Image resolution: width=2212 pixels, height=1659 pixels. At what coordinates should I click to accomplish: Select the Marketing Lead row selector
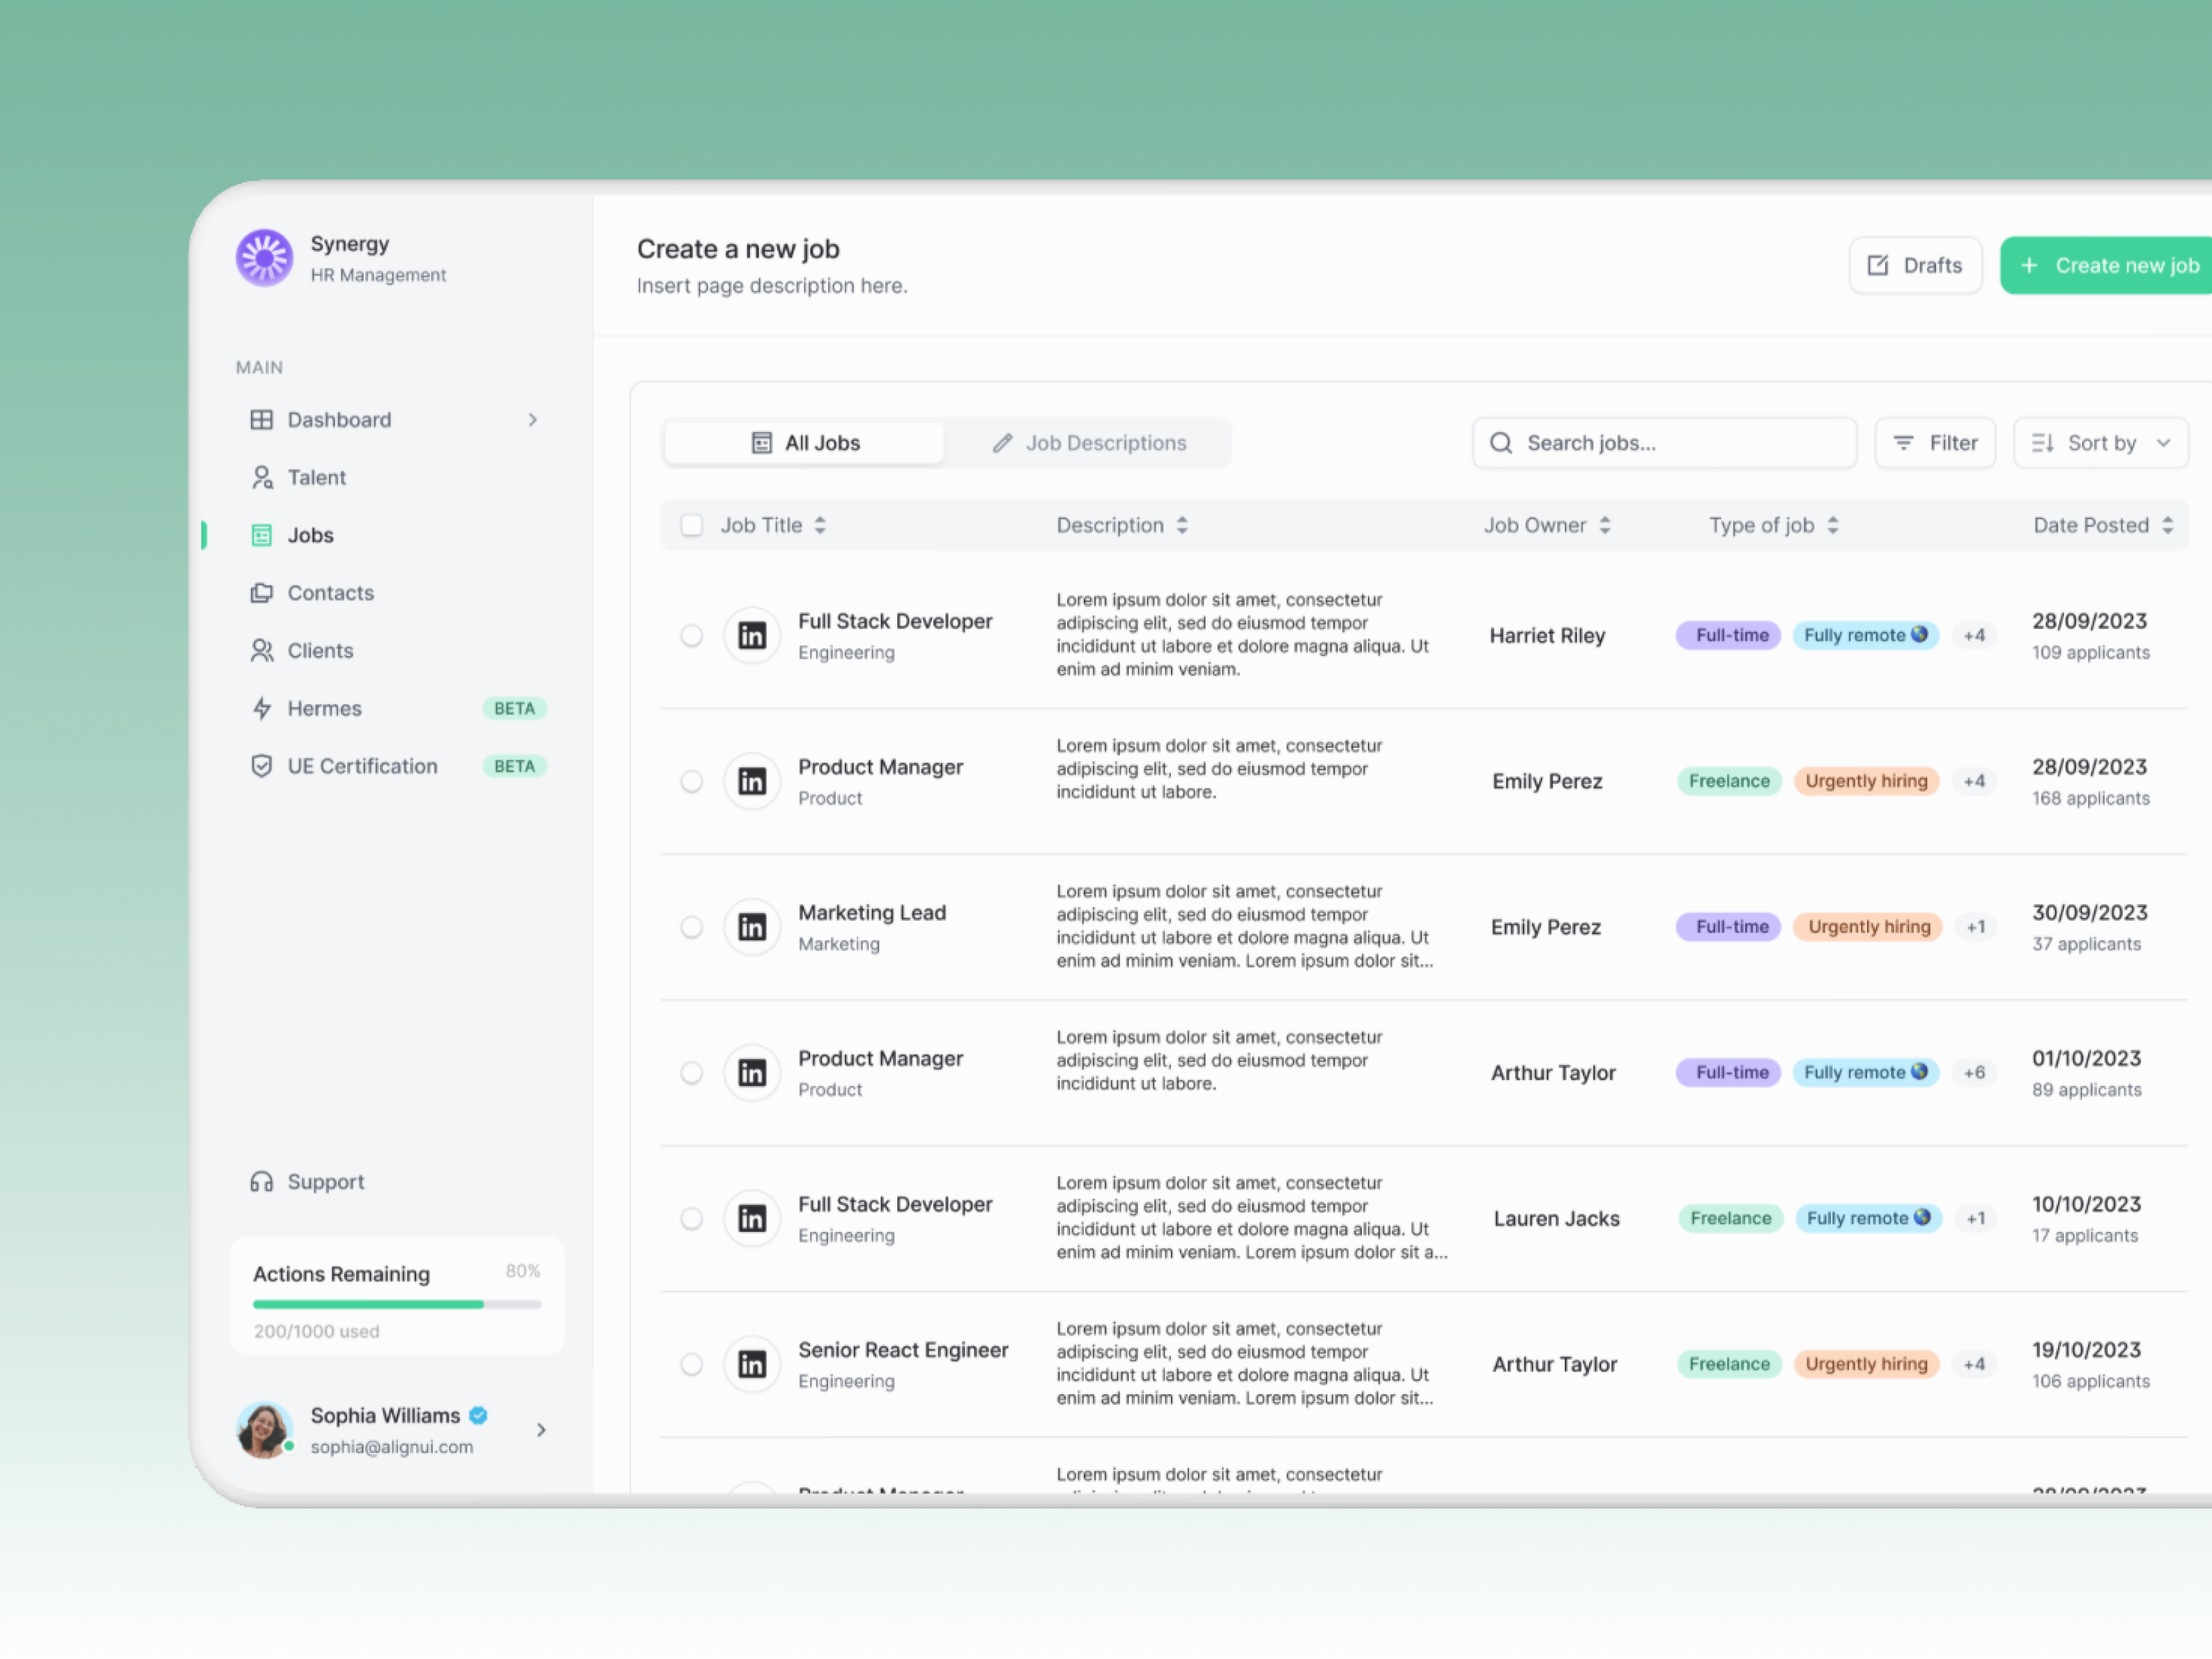click(x=691, y=927)
